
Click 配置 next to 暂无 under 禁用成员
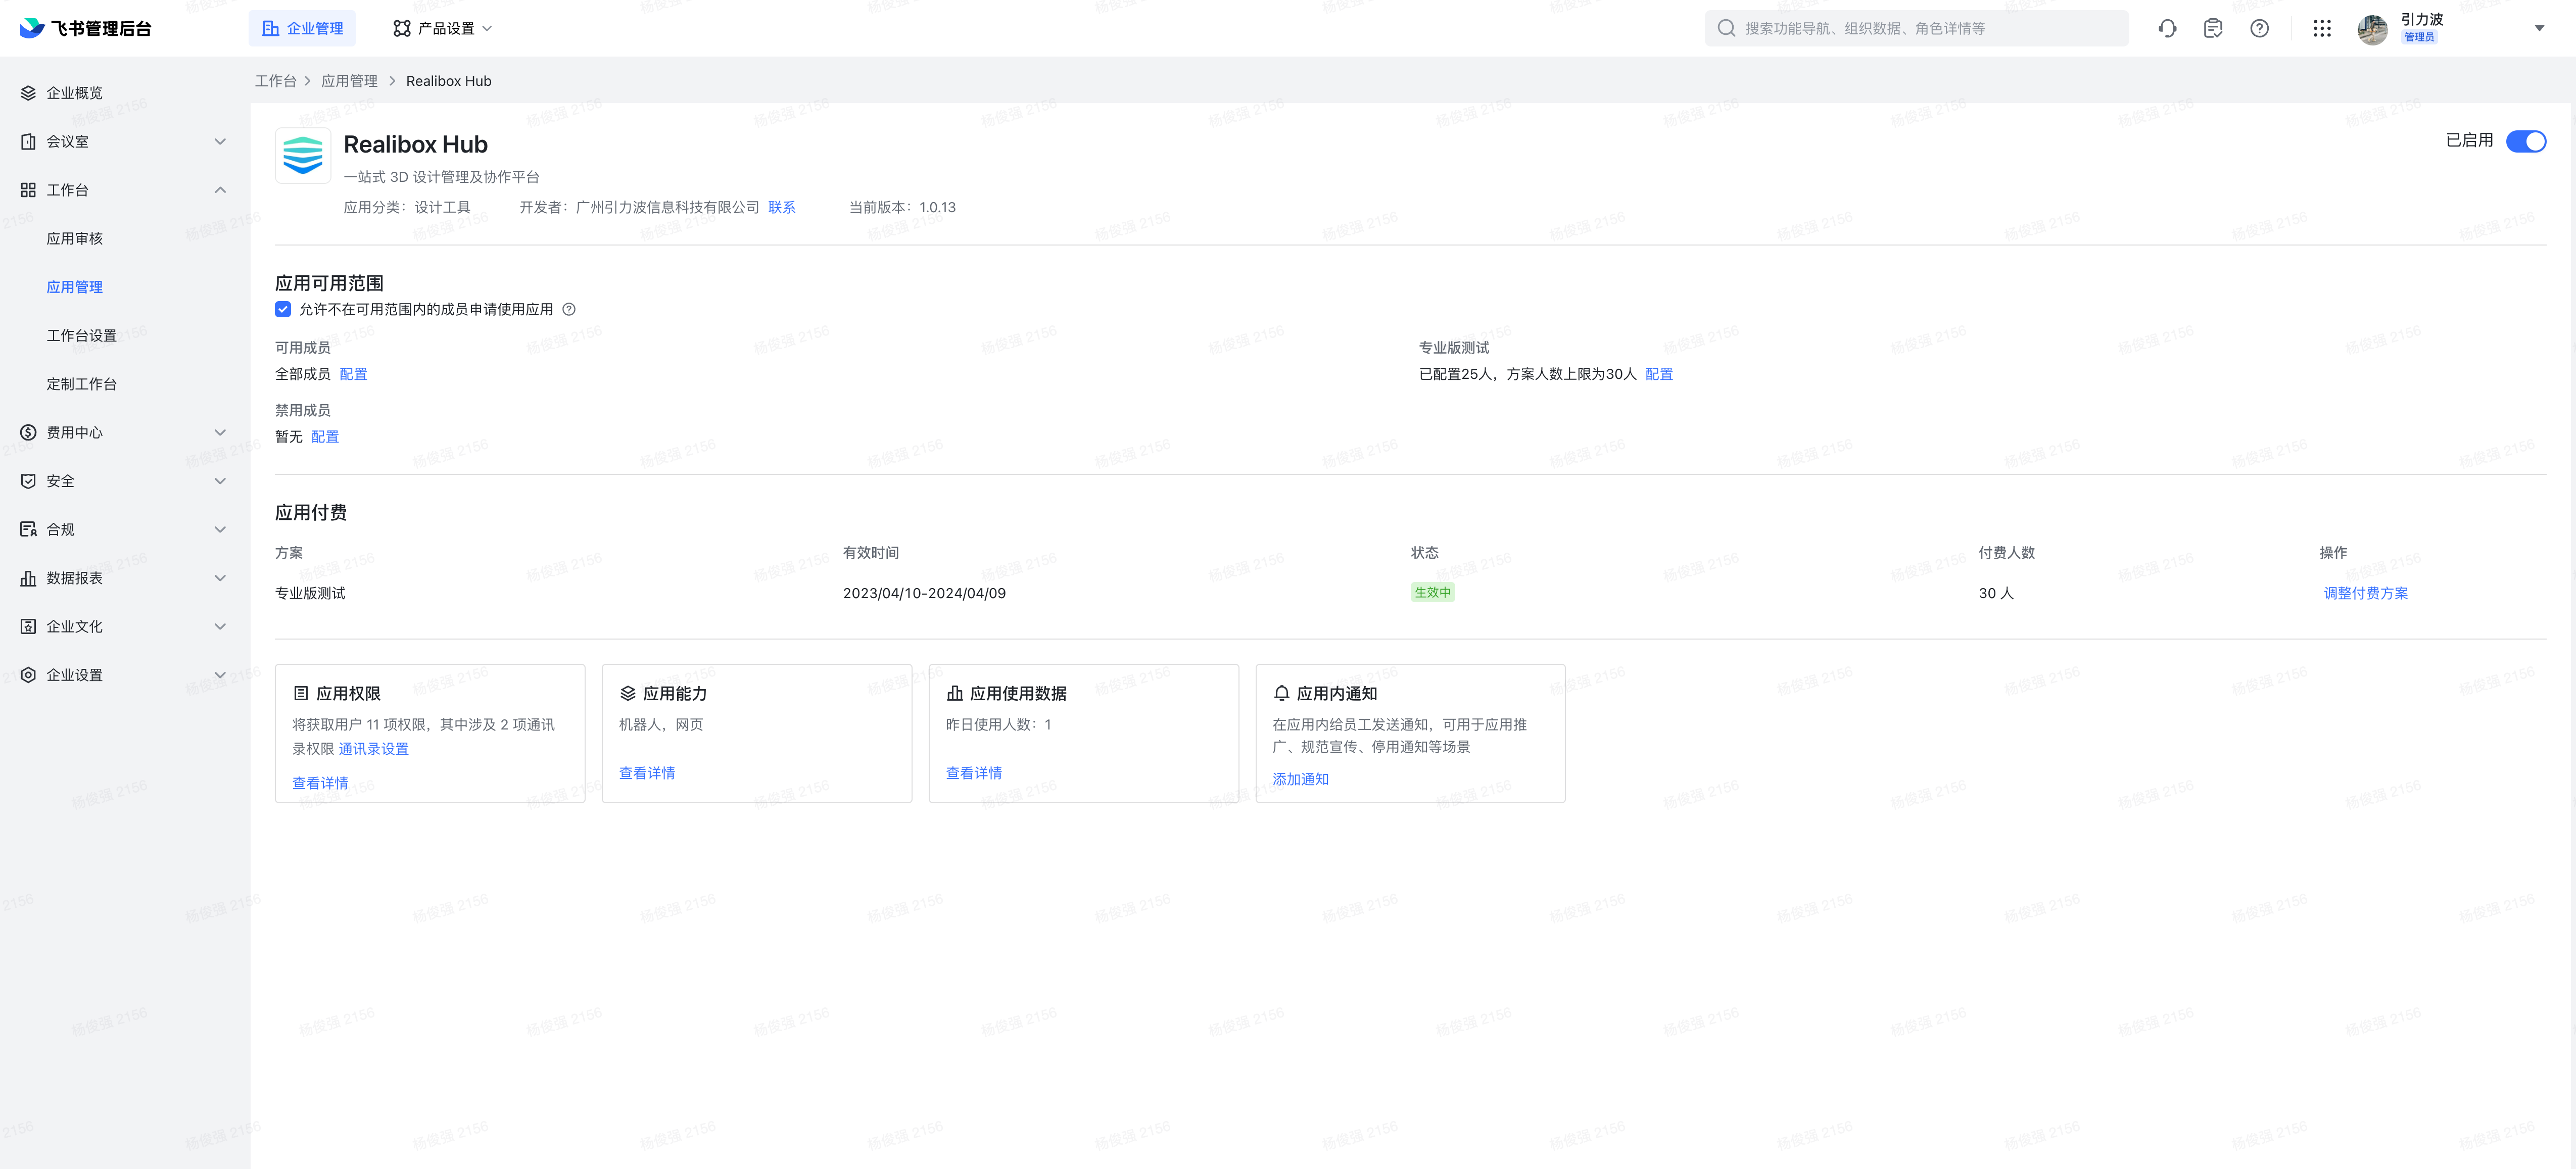[325, 437]
